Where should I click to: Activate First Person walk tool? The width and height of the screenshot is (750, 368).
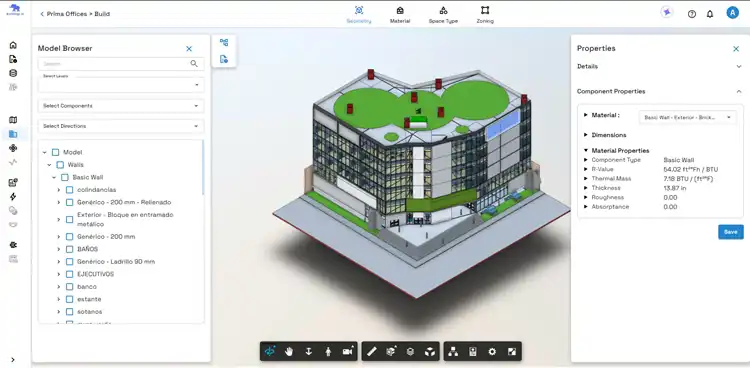(328, 351)
